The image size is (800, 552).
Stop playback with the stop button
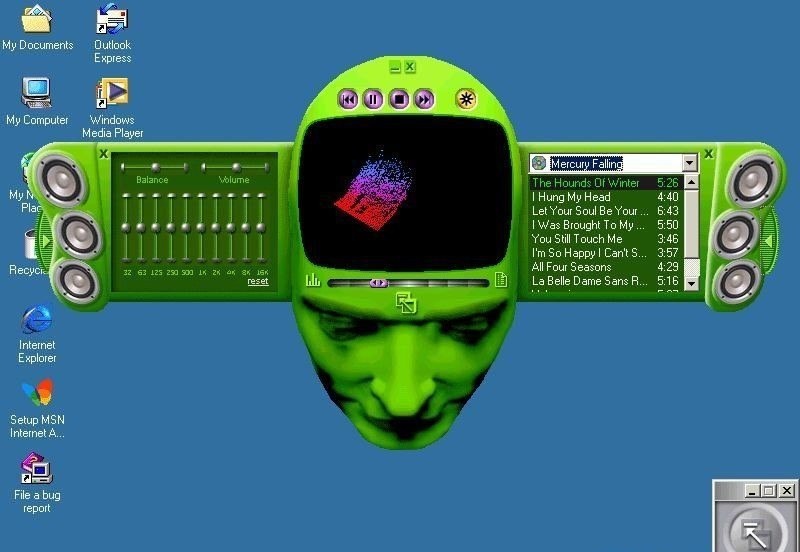point(399,99)
